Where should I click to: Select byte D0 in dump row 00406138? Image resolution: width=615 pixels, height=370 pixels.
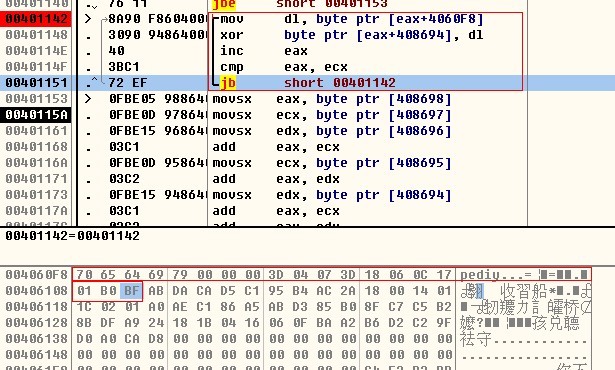[84, 339]
